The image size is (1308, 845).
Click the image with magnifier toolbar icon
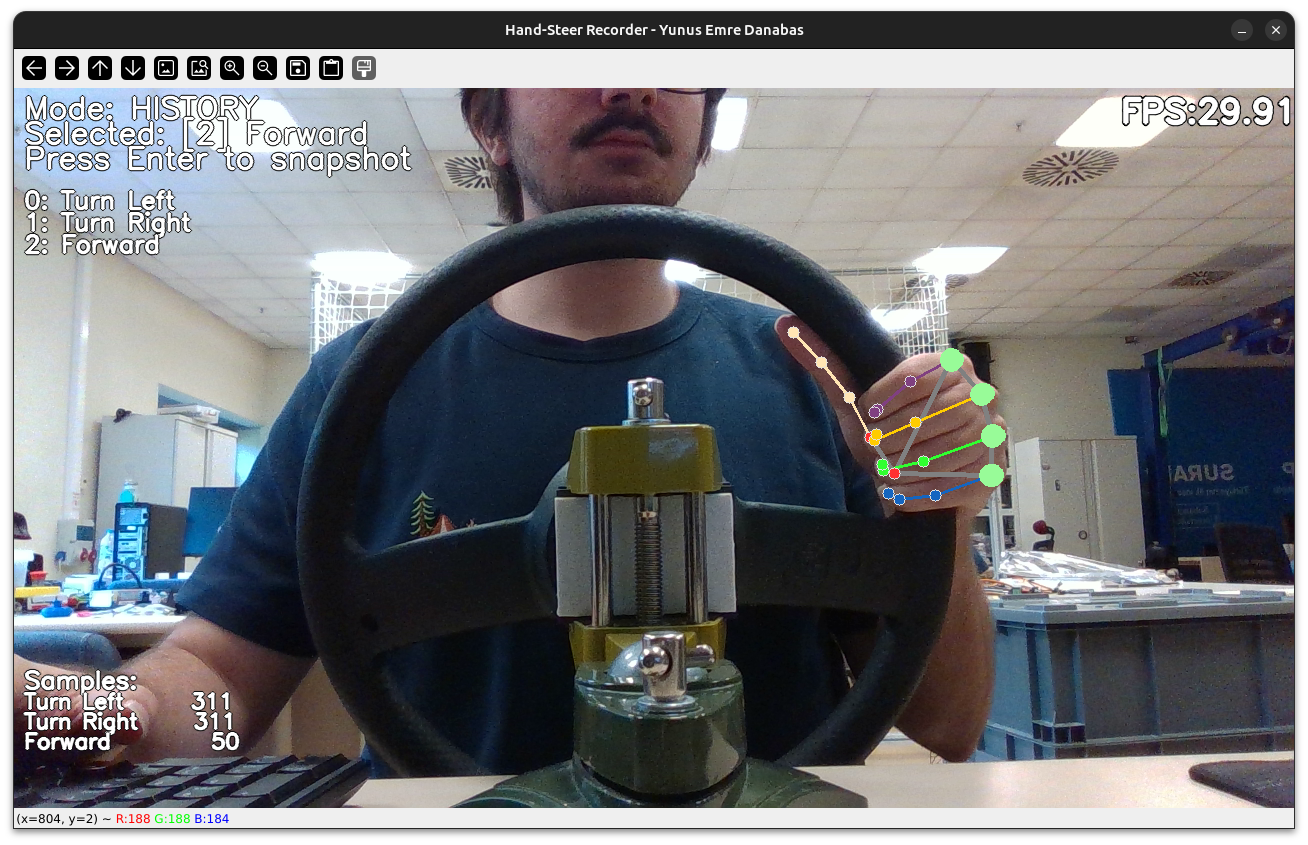pyautogui.click(x=199, y=68)
